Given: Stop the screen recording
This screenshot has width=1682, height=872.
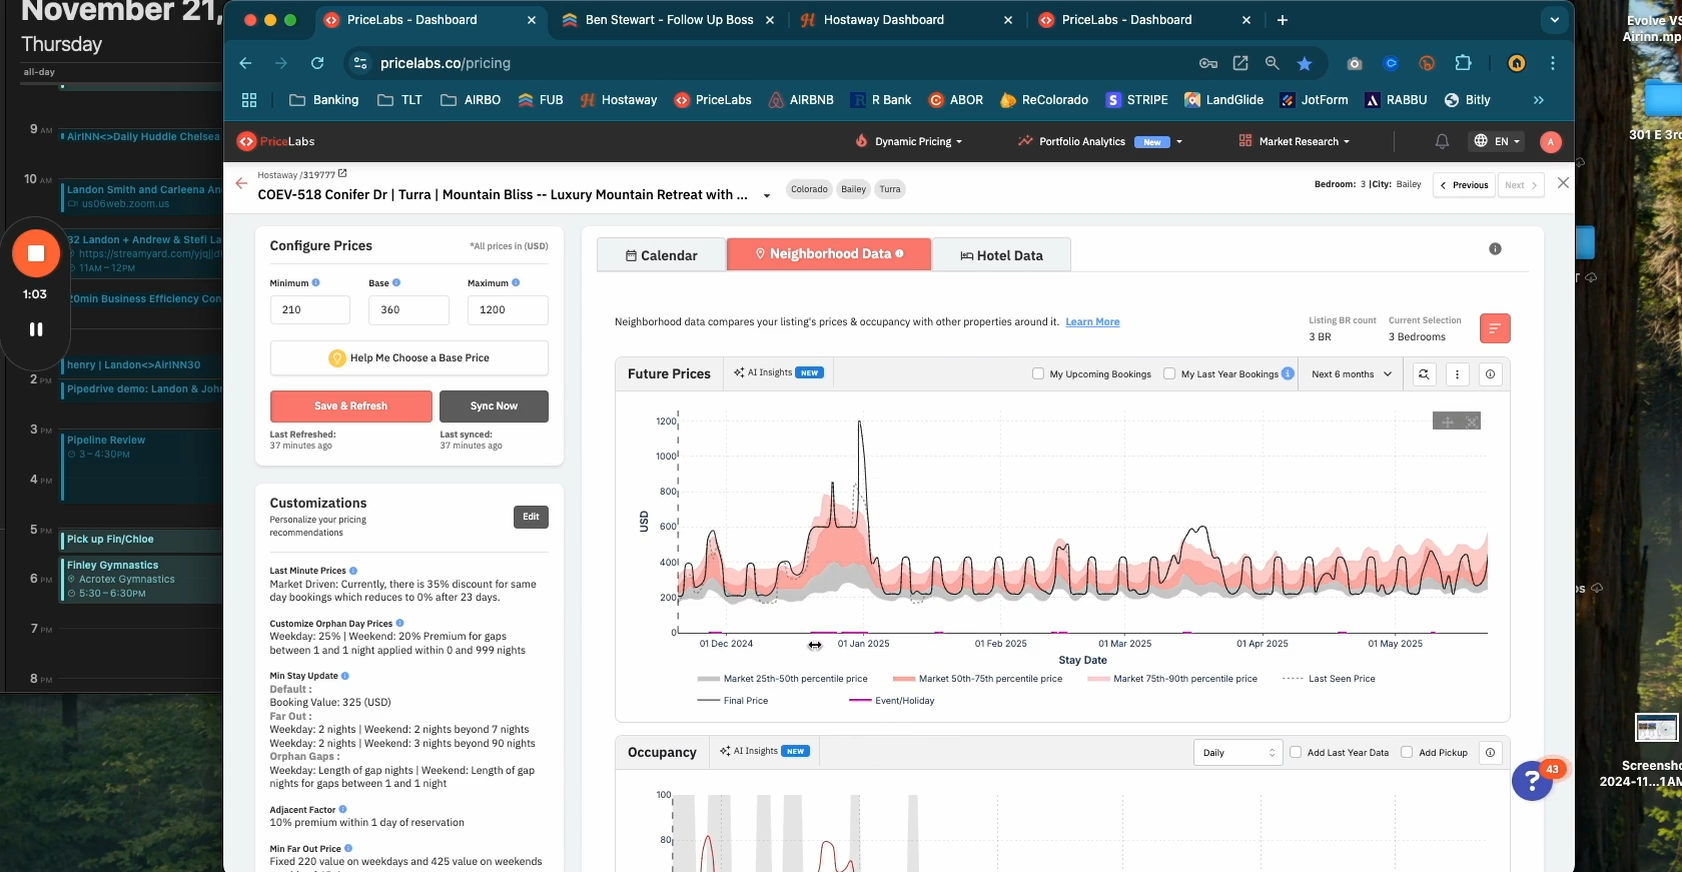Looking at the screenshot, I should click(36, 254).
